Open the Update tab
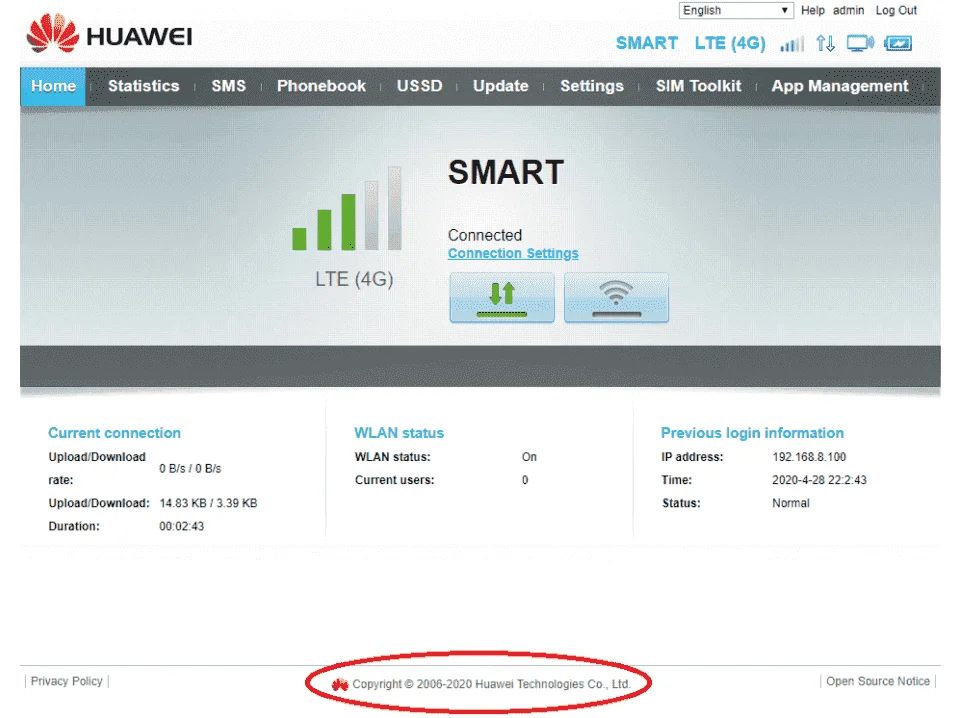 (500, 86)
